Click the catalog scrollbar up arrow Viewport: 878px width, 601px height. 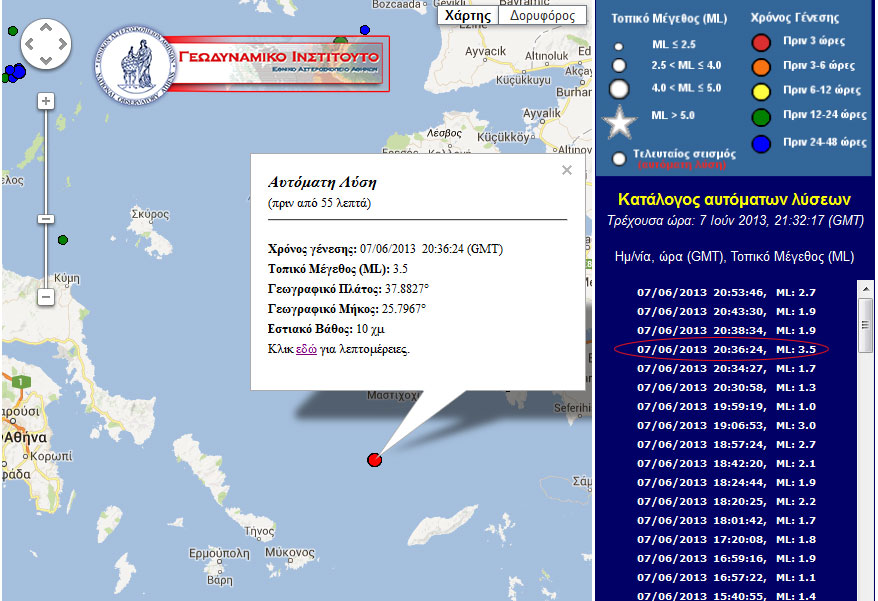click(x=865, y=288)
